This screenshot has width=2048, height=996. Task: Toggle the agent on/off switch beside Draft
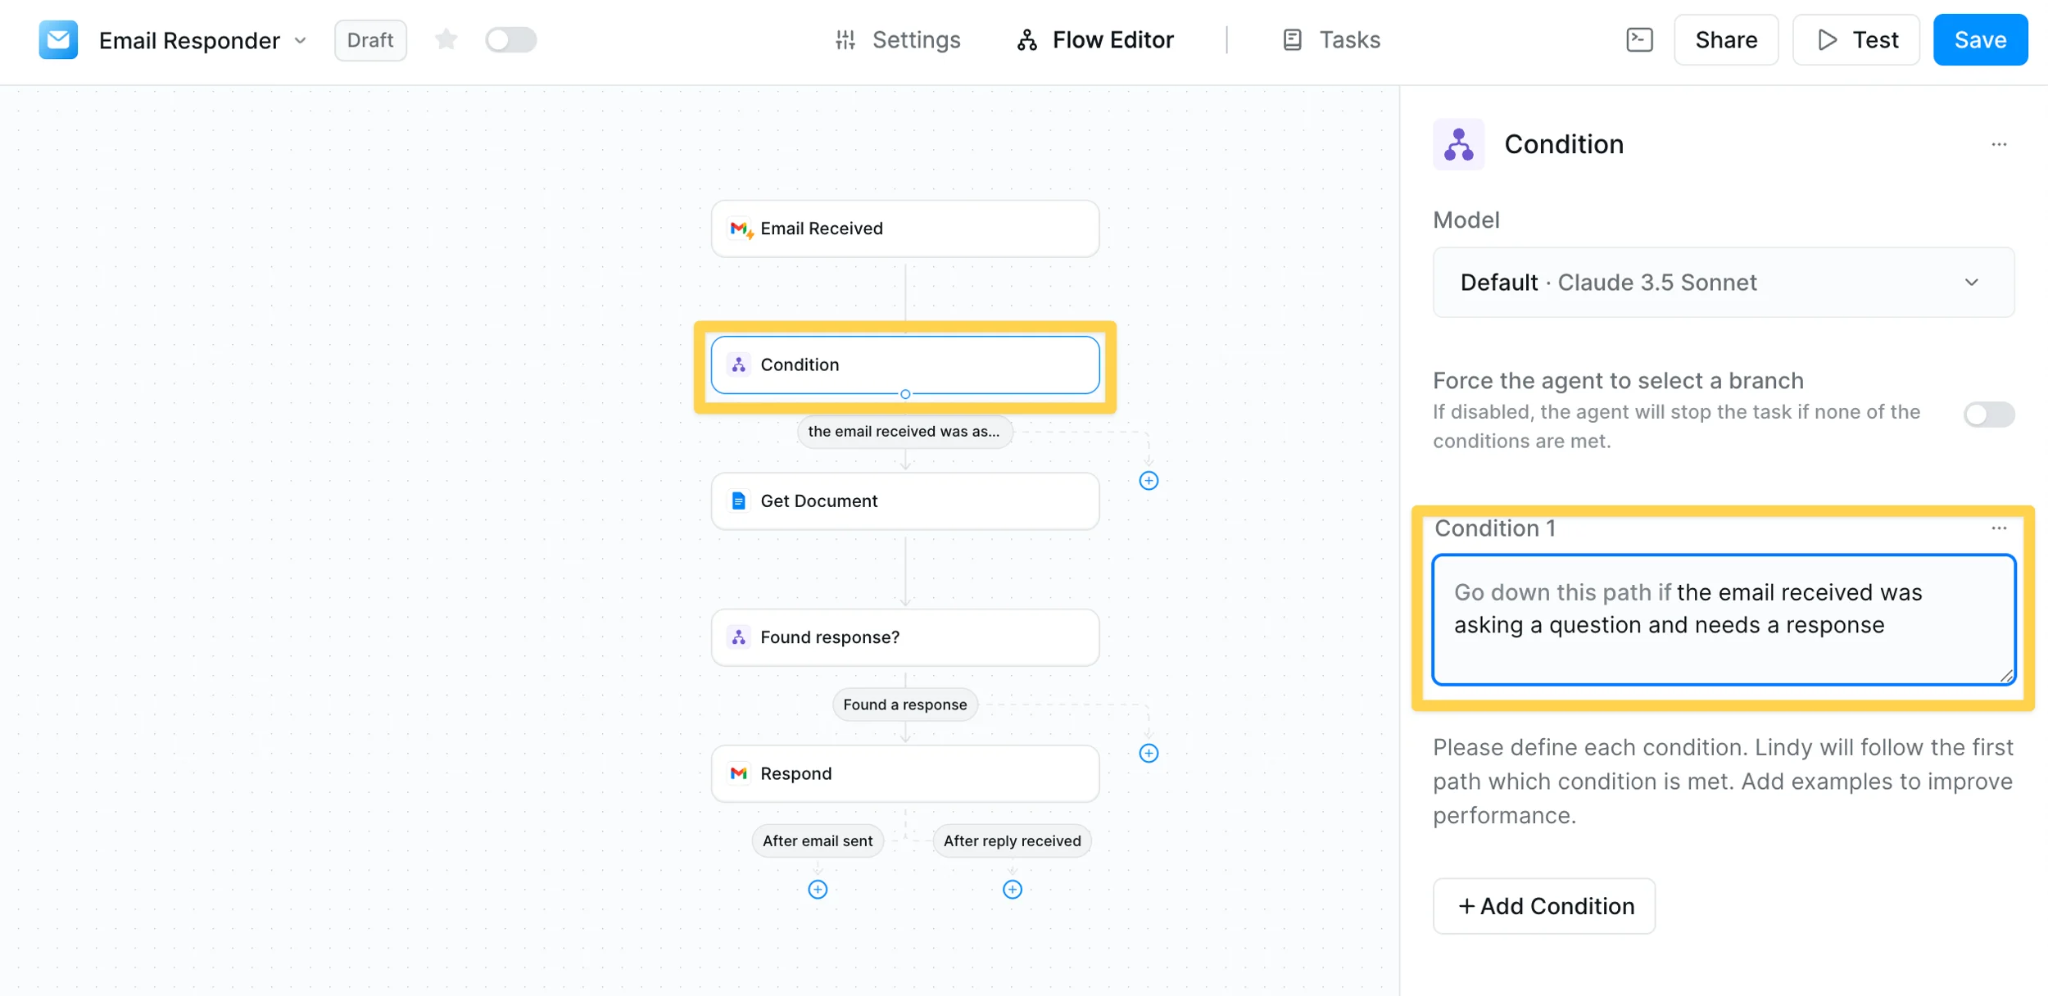510,40
